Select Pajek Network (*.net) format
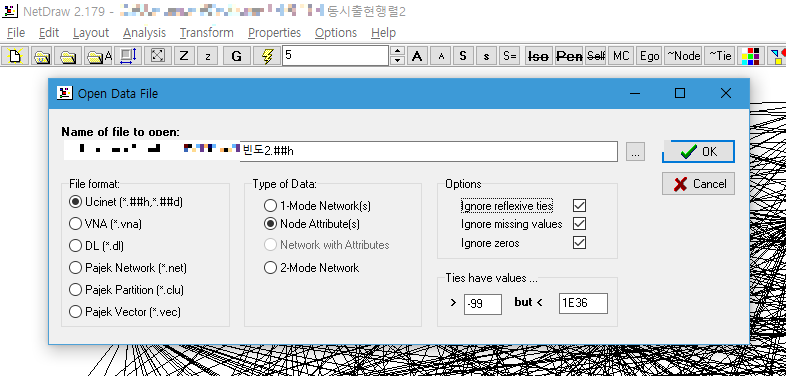The width and height of the screenshot is (786, 376). point(128,268)
